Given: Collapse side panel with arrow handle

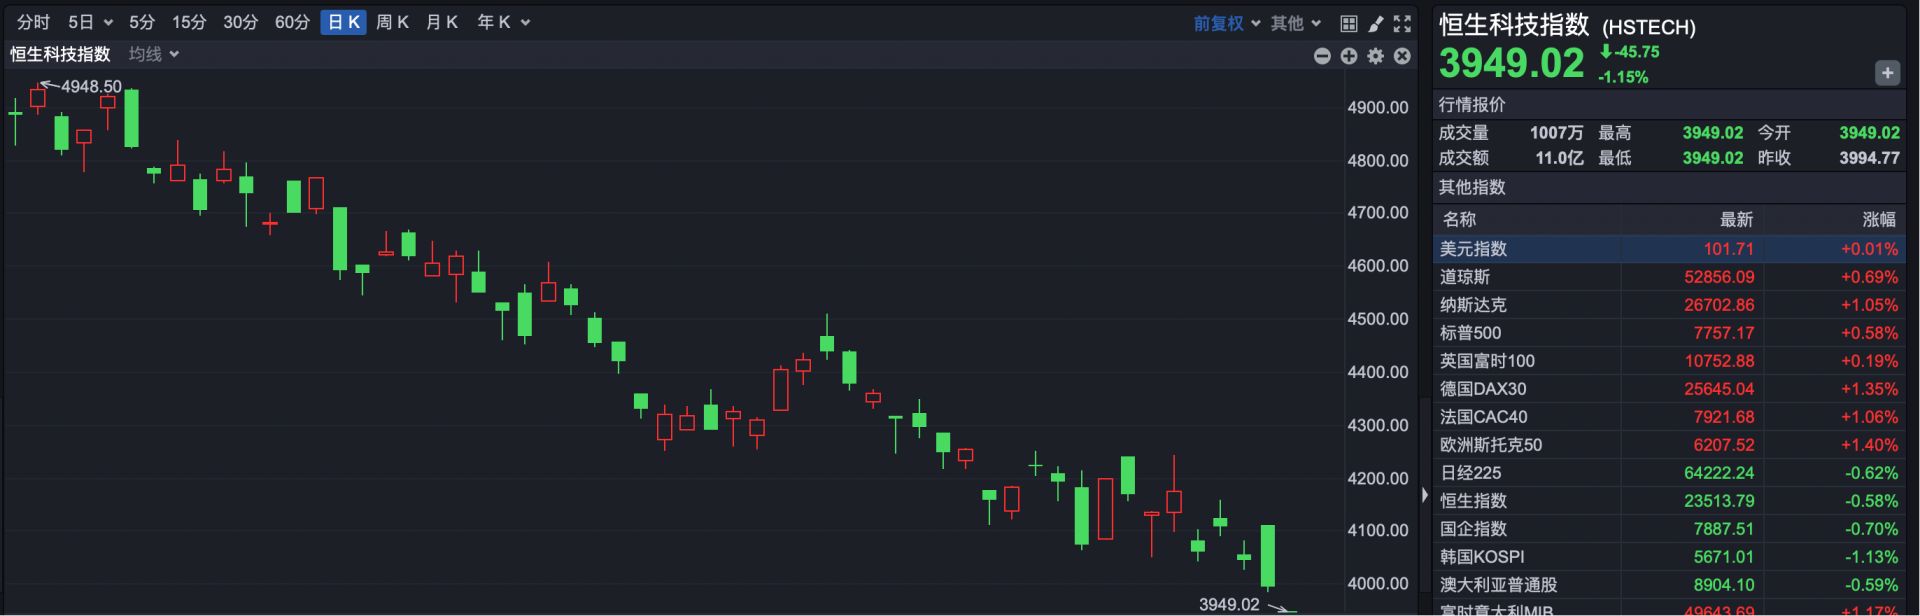Looking at the screenshot, I should point(1425,494).
